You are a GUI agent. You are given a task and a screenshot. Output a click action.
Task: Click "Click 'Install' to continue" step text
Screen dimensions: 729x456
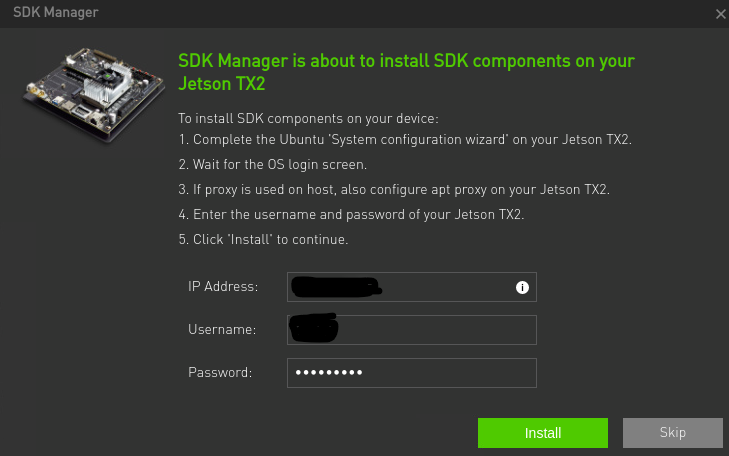[x=263, y=239]
